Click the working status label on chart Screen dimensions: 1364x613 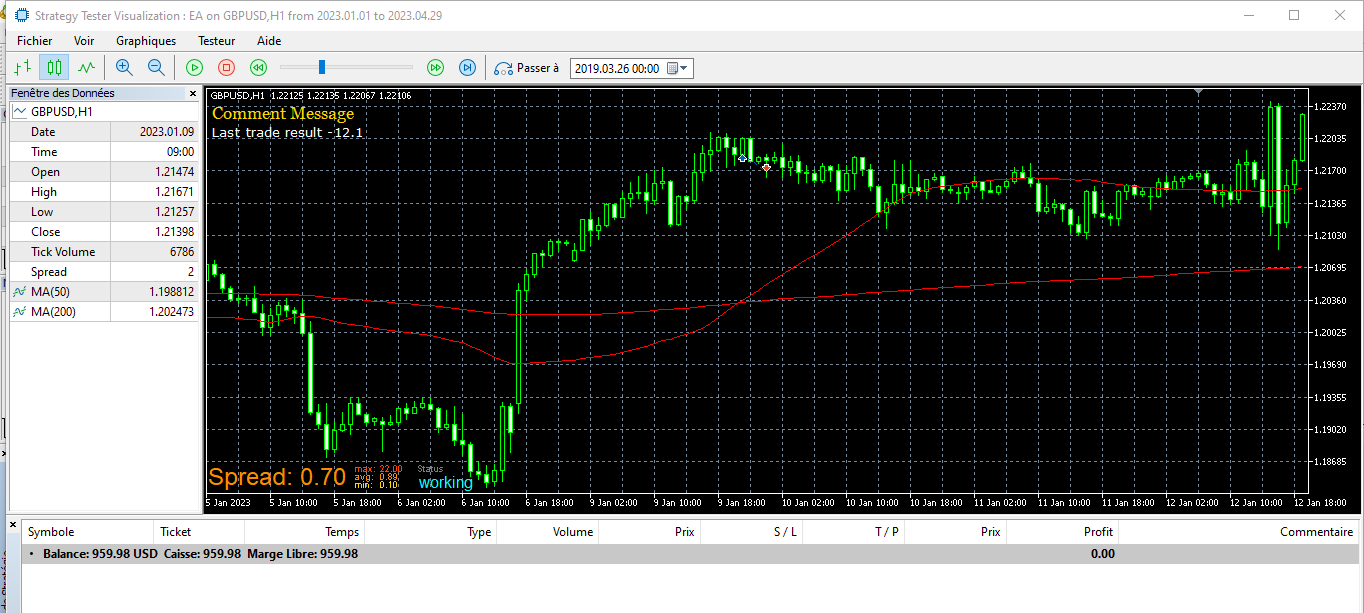point(446,483)
